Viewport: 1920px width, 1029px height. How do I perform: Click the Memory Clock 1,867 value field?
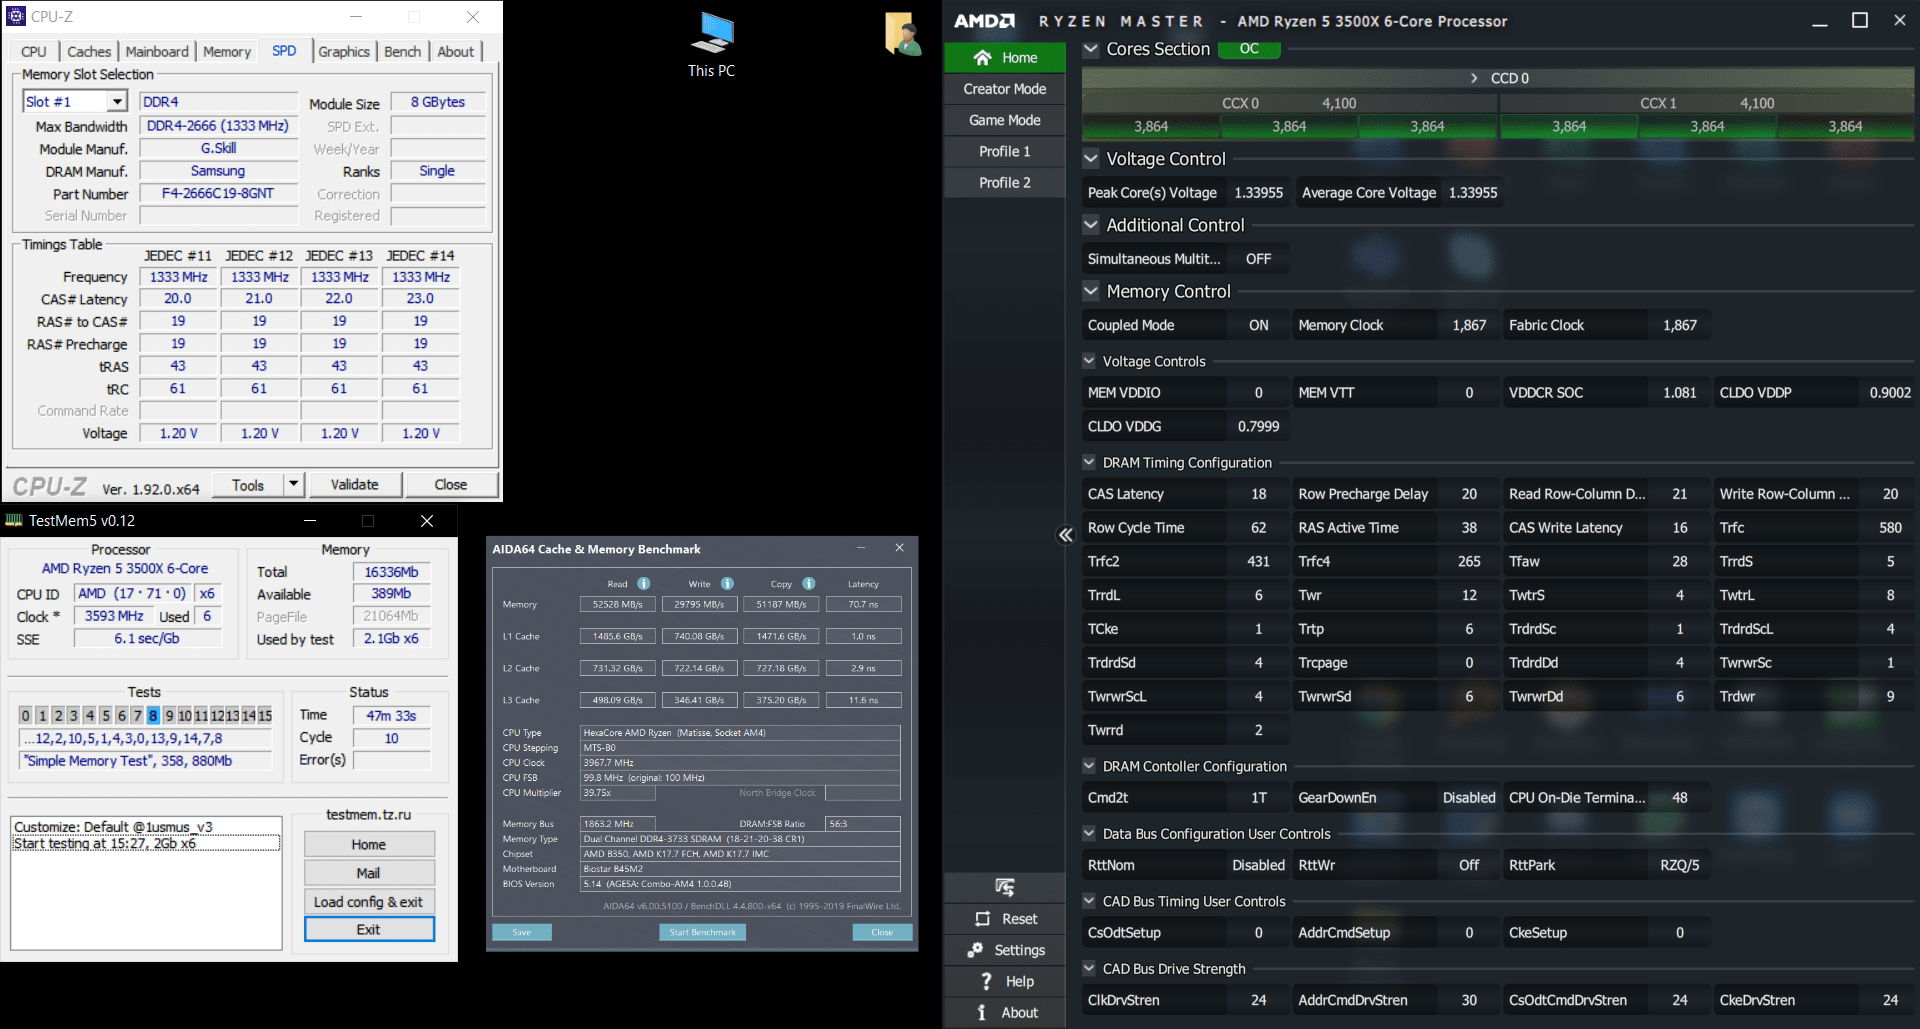click(1469, 325)
